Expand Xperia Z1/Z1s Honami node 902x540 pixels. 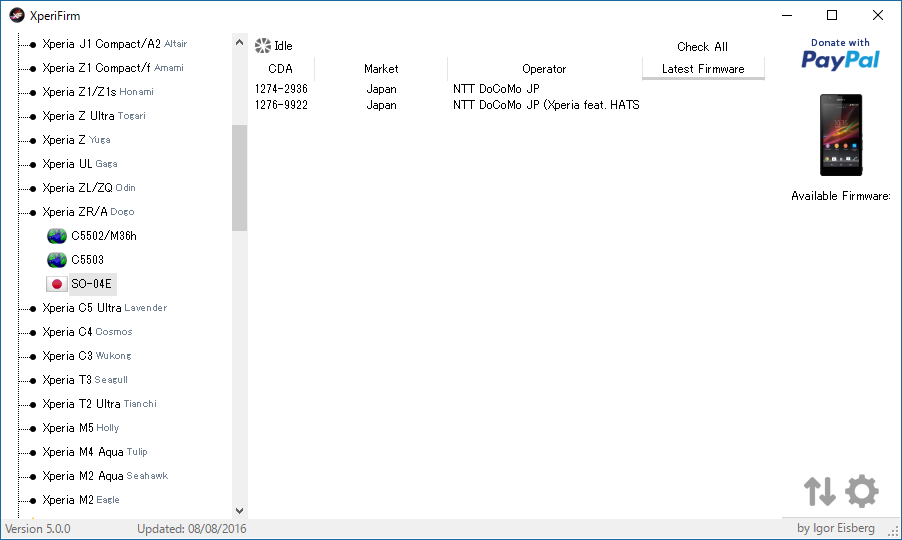click(x=32, y=93)
